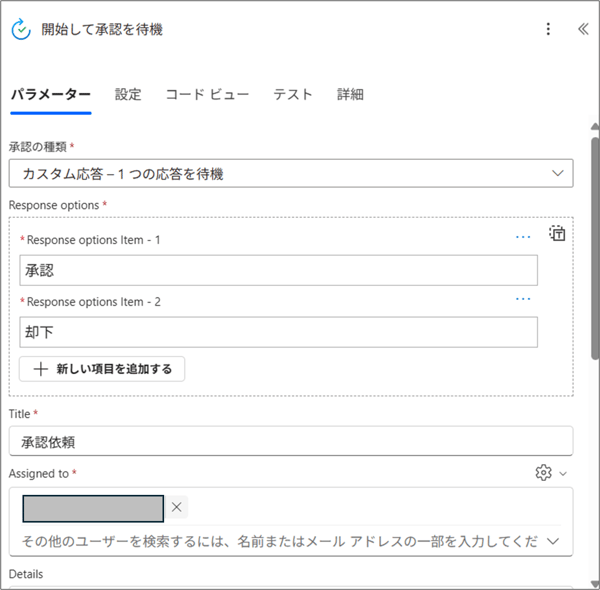Open the テスト tab

(x=293, y=95)
